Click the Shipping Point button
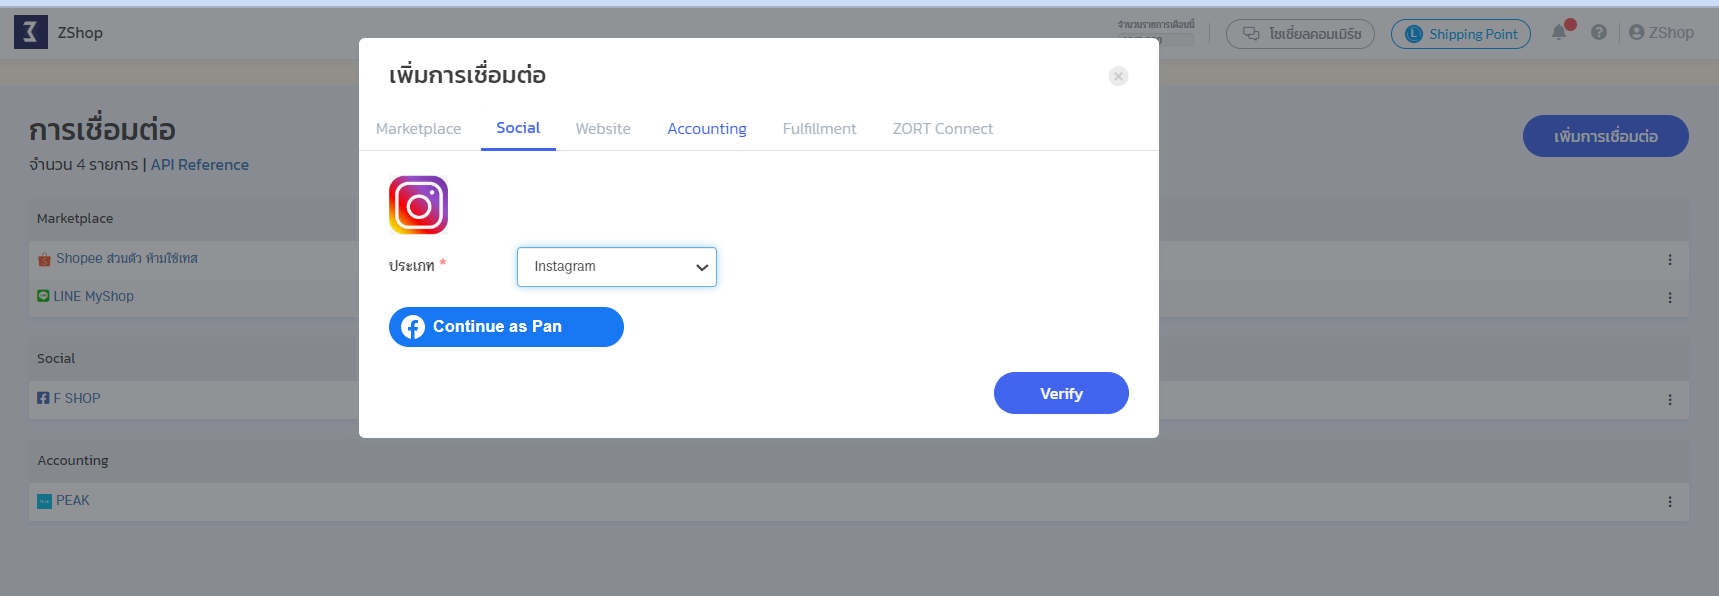The height and width of the screenshot is (596, 1719). click(1460, 34)
